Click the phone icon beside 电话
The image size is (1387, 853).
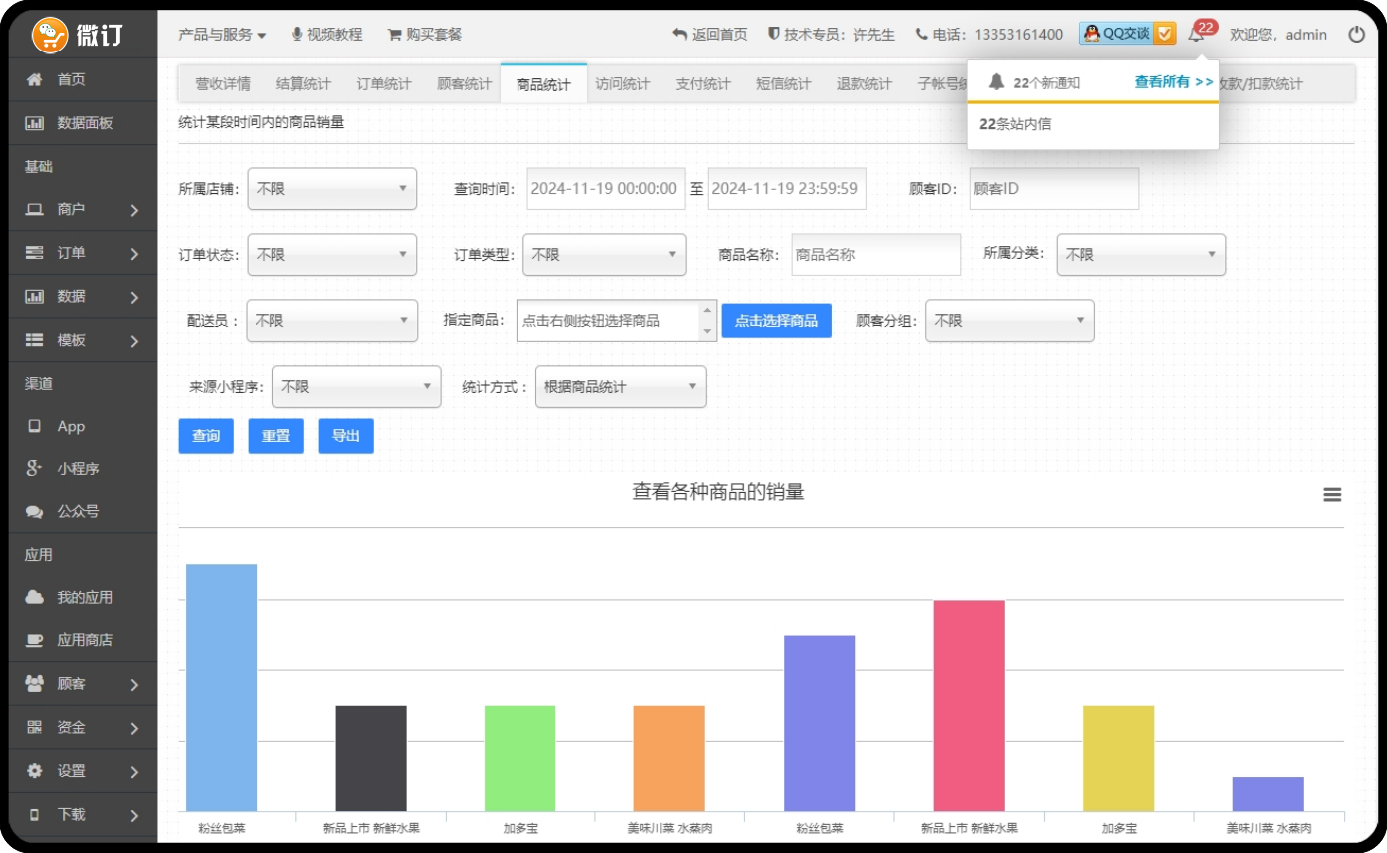coord(921,34)
